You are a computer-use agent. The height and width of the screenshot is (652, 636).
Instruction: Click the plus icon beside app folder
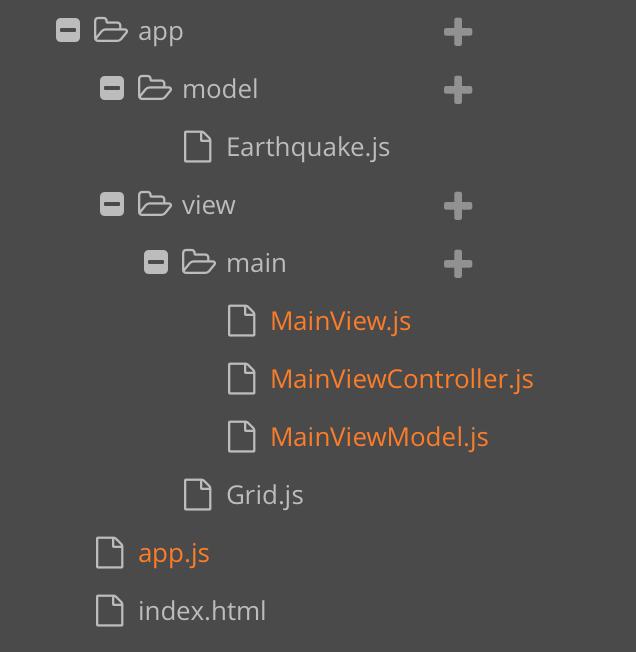458,32
